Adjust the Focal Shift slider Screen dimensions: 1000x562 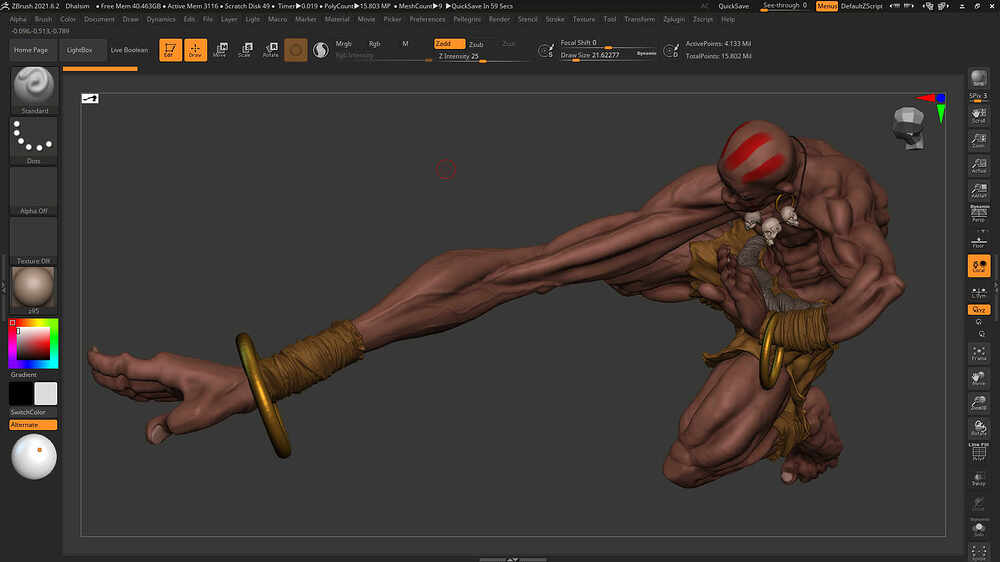tap(608, 43)
